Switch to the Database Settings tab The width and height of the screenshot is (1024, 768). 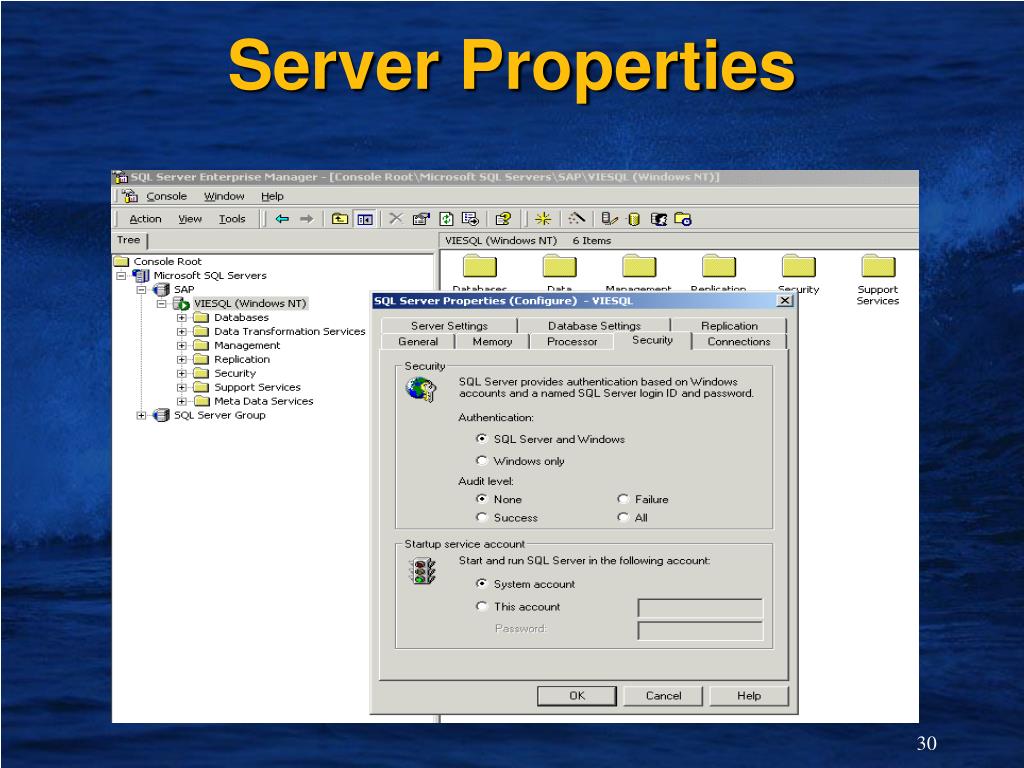click(594, 325)
